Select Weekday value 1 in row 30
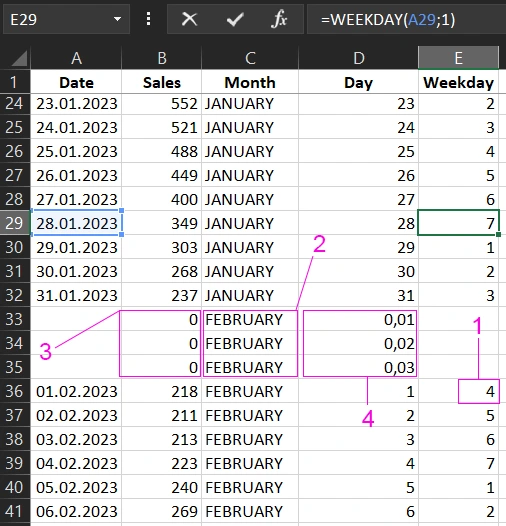The height and width of the screenshot is (526, 506). [x=458, y=247]
